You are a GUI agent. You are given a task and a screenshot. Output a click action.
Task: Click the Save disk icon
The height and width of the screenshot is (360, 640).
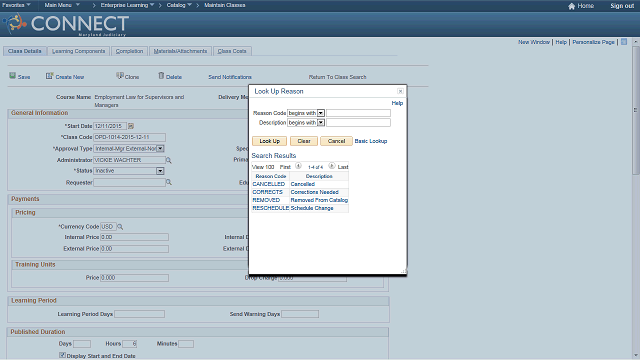click(x=13, y=76)
